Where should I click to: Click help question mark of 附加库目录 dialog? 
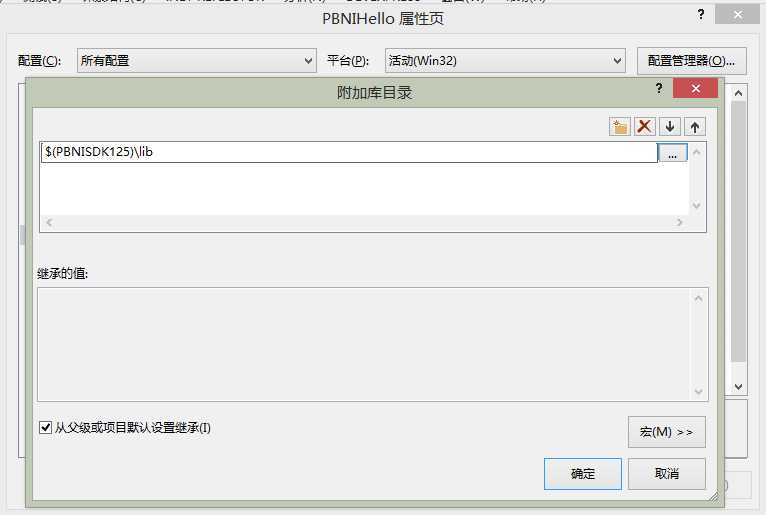(x=659, y=88)
